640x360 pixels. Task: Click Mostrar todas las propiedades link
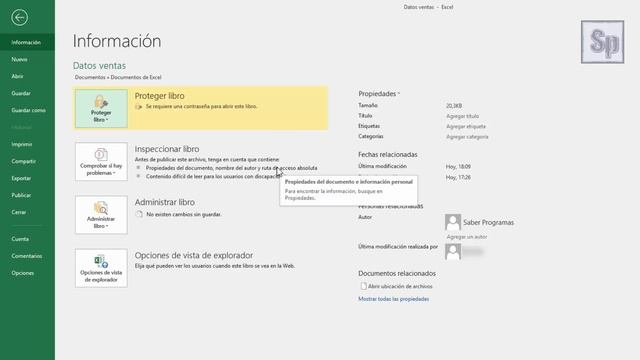pyautogui.click(x=393, y=299)
